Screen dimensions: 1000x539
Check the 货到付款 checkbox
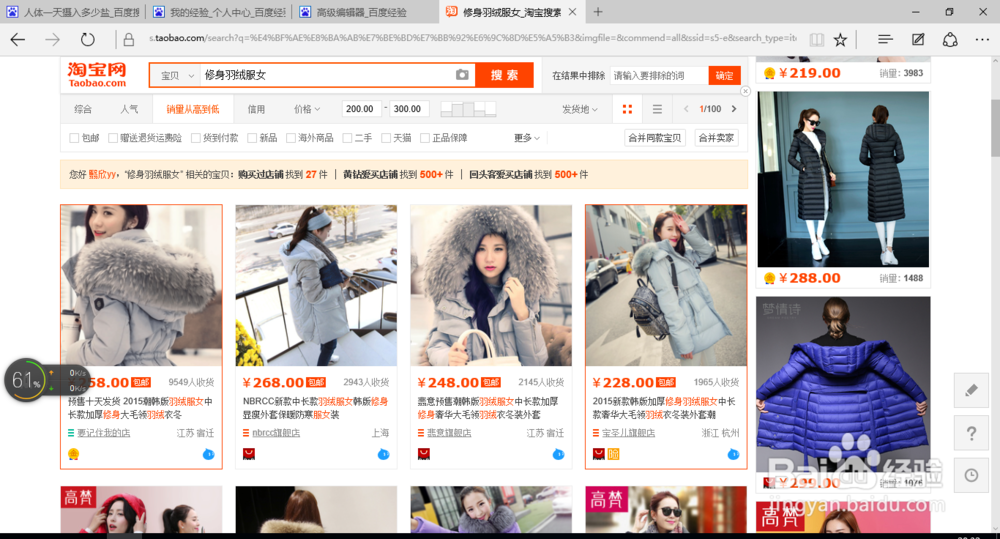(x=196, y=138)
